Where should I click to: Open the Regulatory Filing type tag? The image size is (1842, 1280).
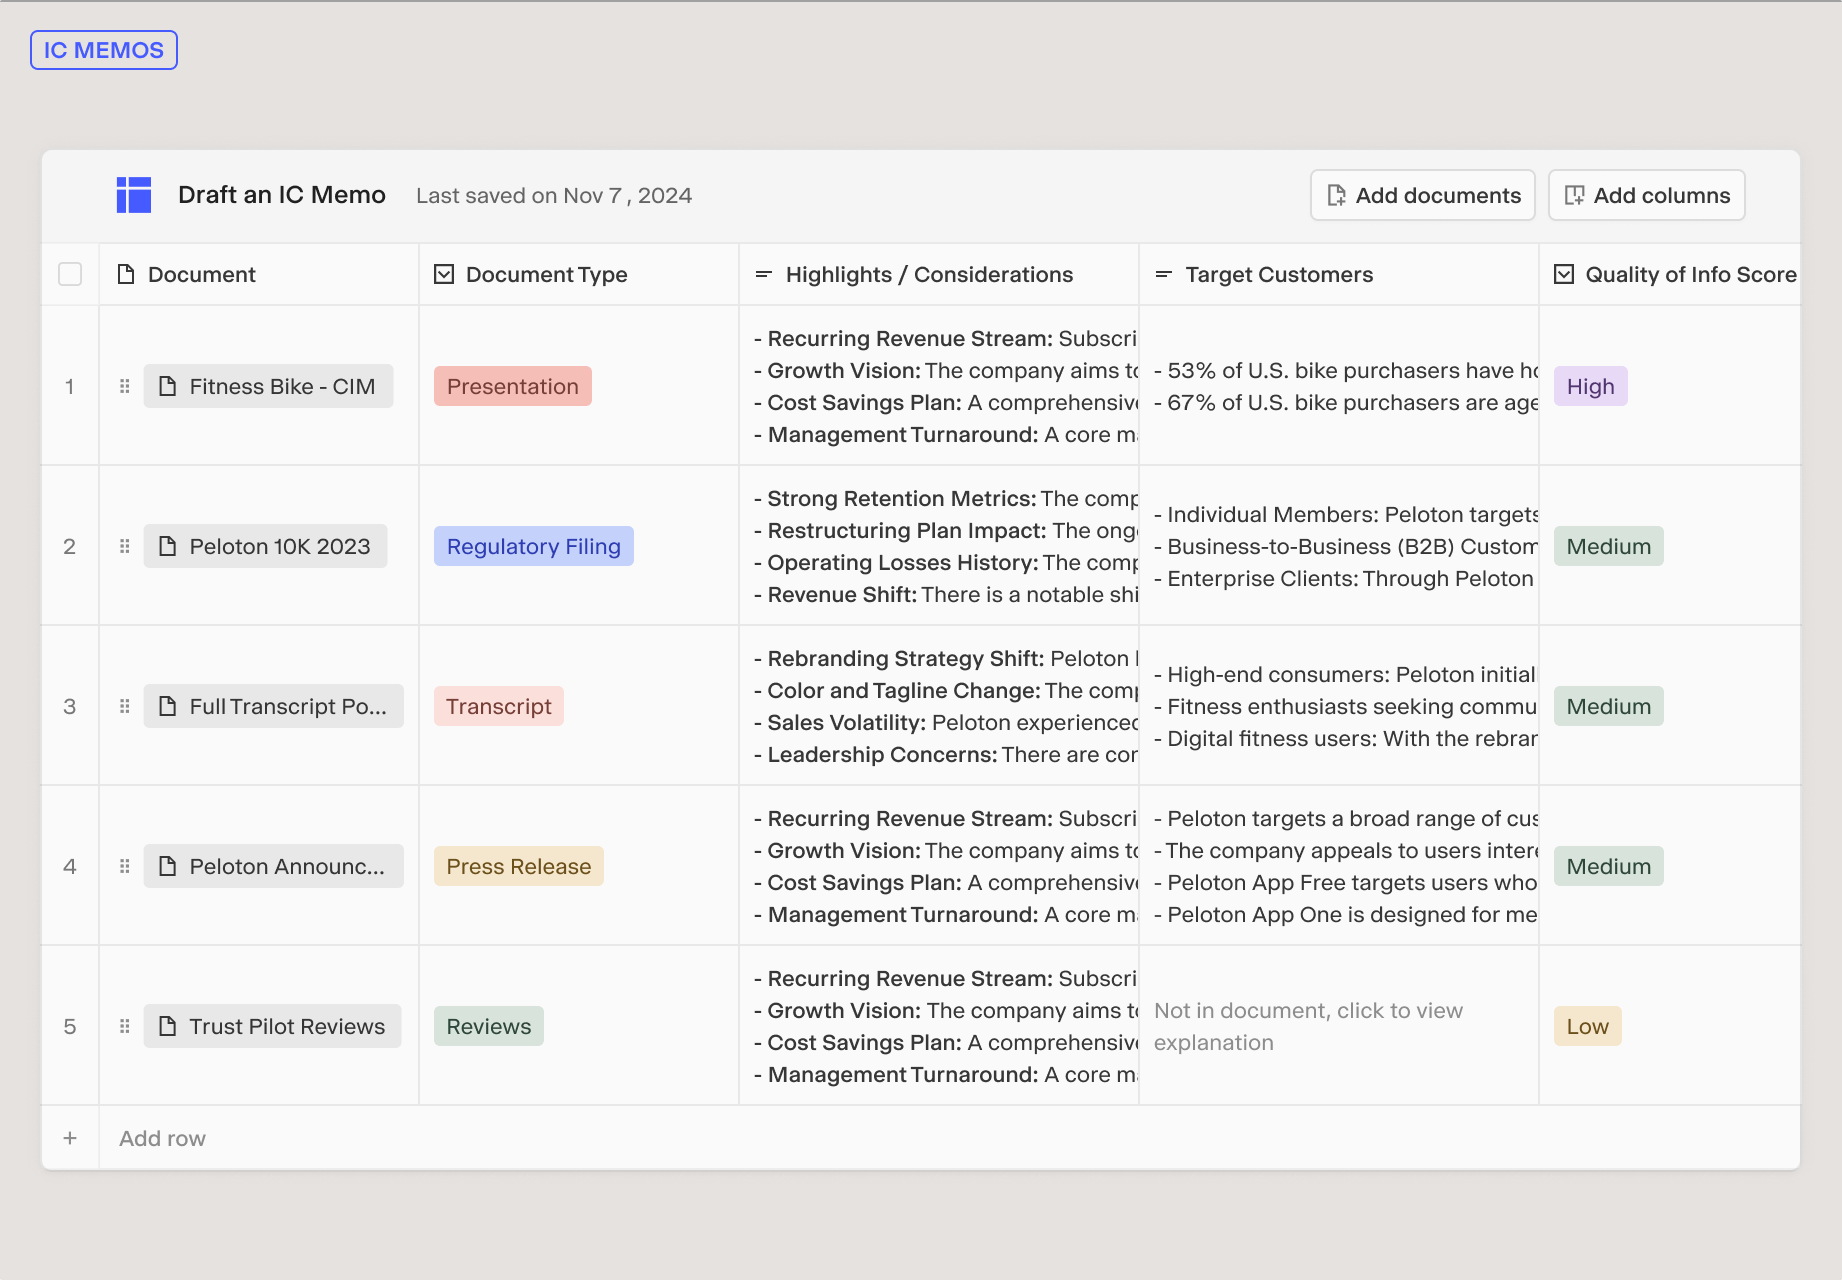533,546
